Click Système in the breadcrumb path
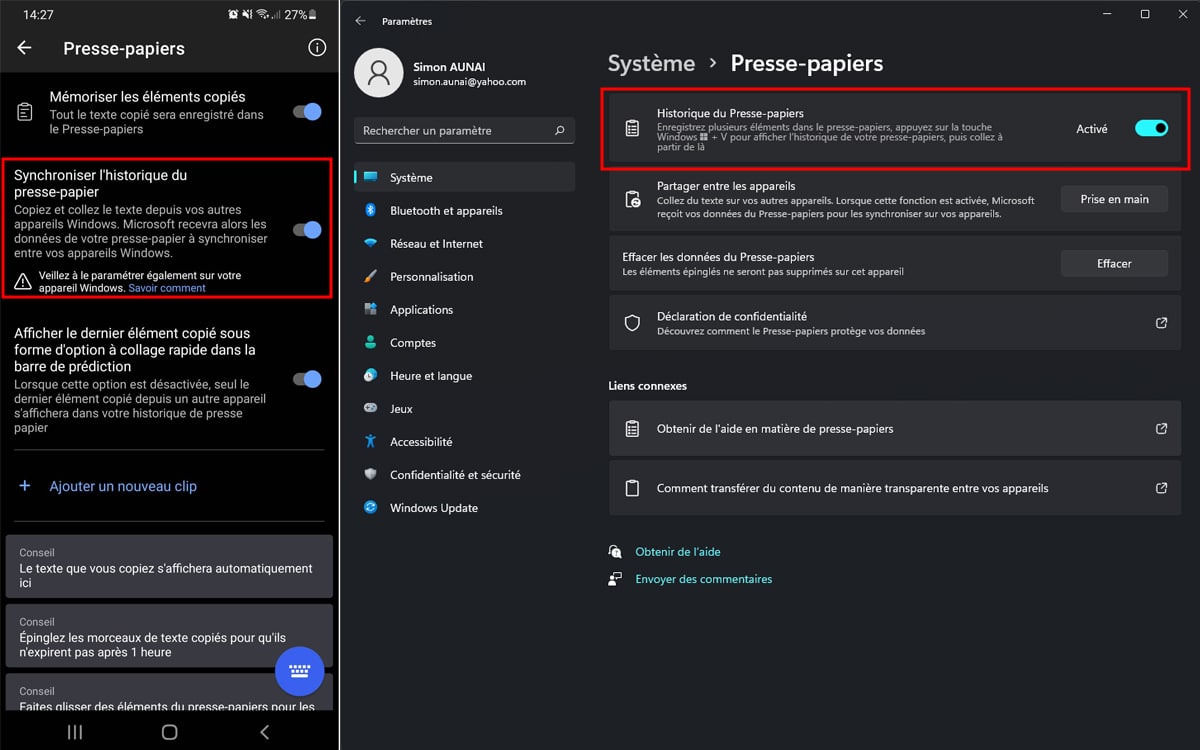1200x750 pixels. (x=650, y=63)
